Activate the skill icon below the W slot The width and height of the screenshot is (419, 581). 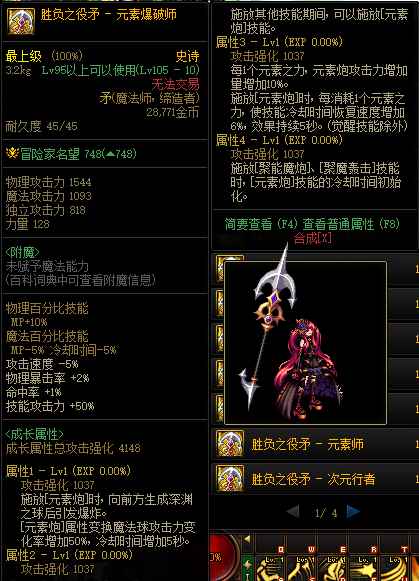click(300, 568)
